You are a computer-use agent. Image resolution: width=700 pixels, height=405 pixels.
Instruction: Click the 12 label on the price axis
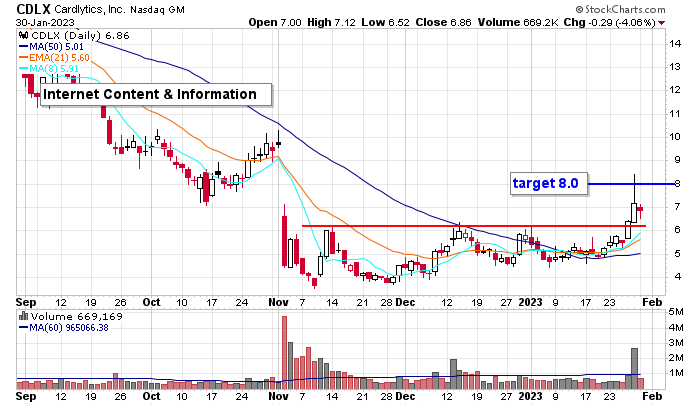click(675, 90)
